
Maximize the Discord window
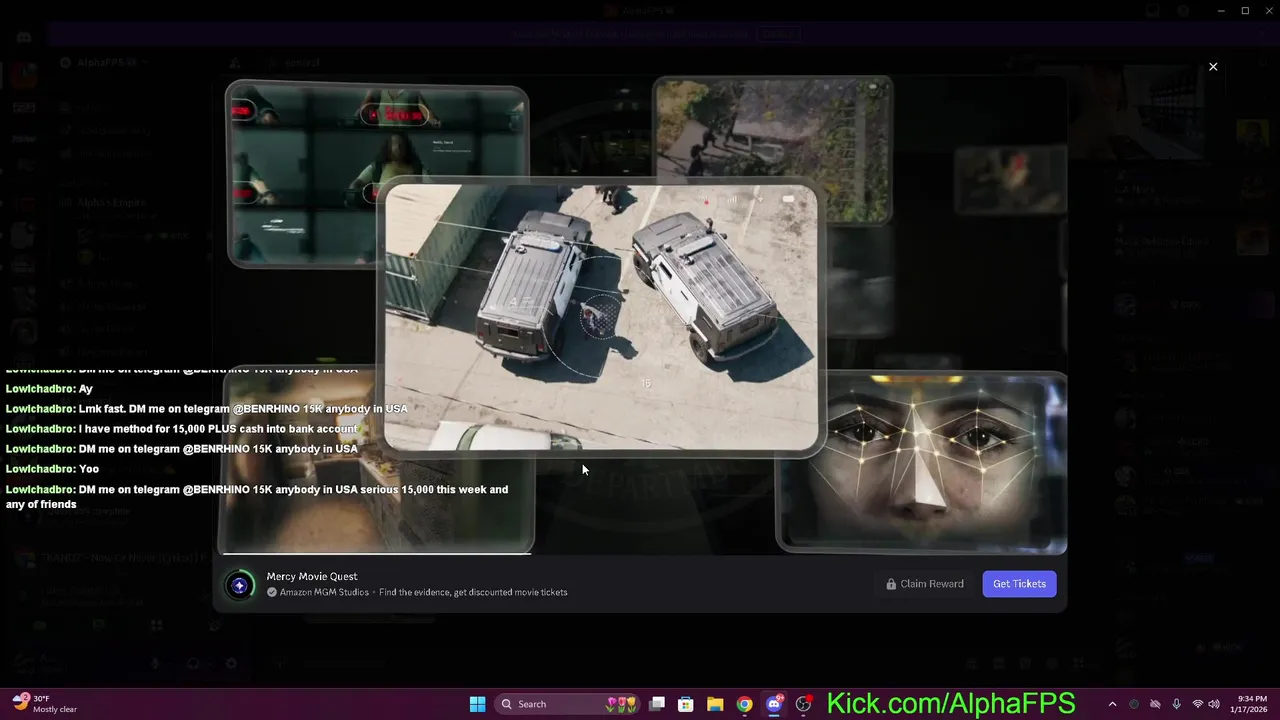pyautogui.click(x=1245, y=11)
